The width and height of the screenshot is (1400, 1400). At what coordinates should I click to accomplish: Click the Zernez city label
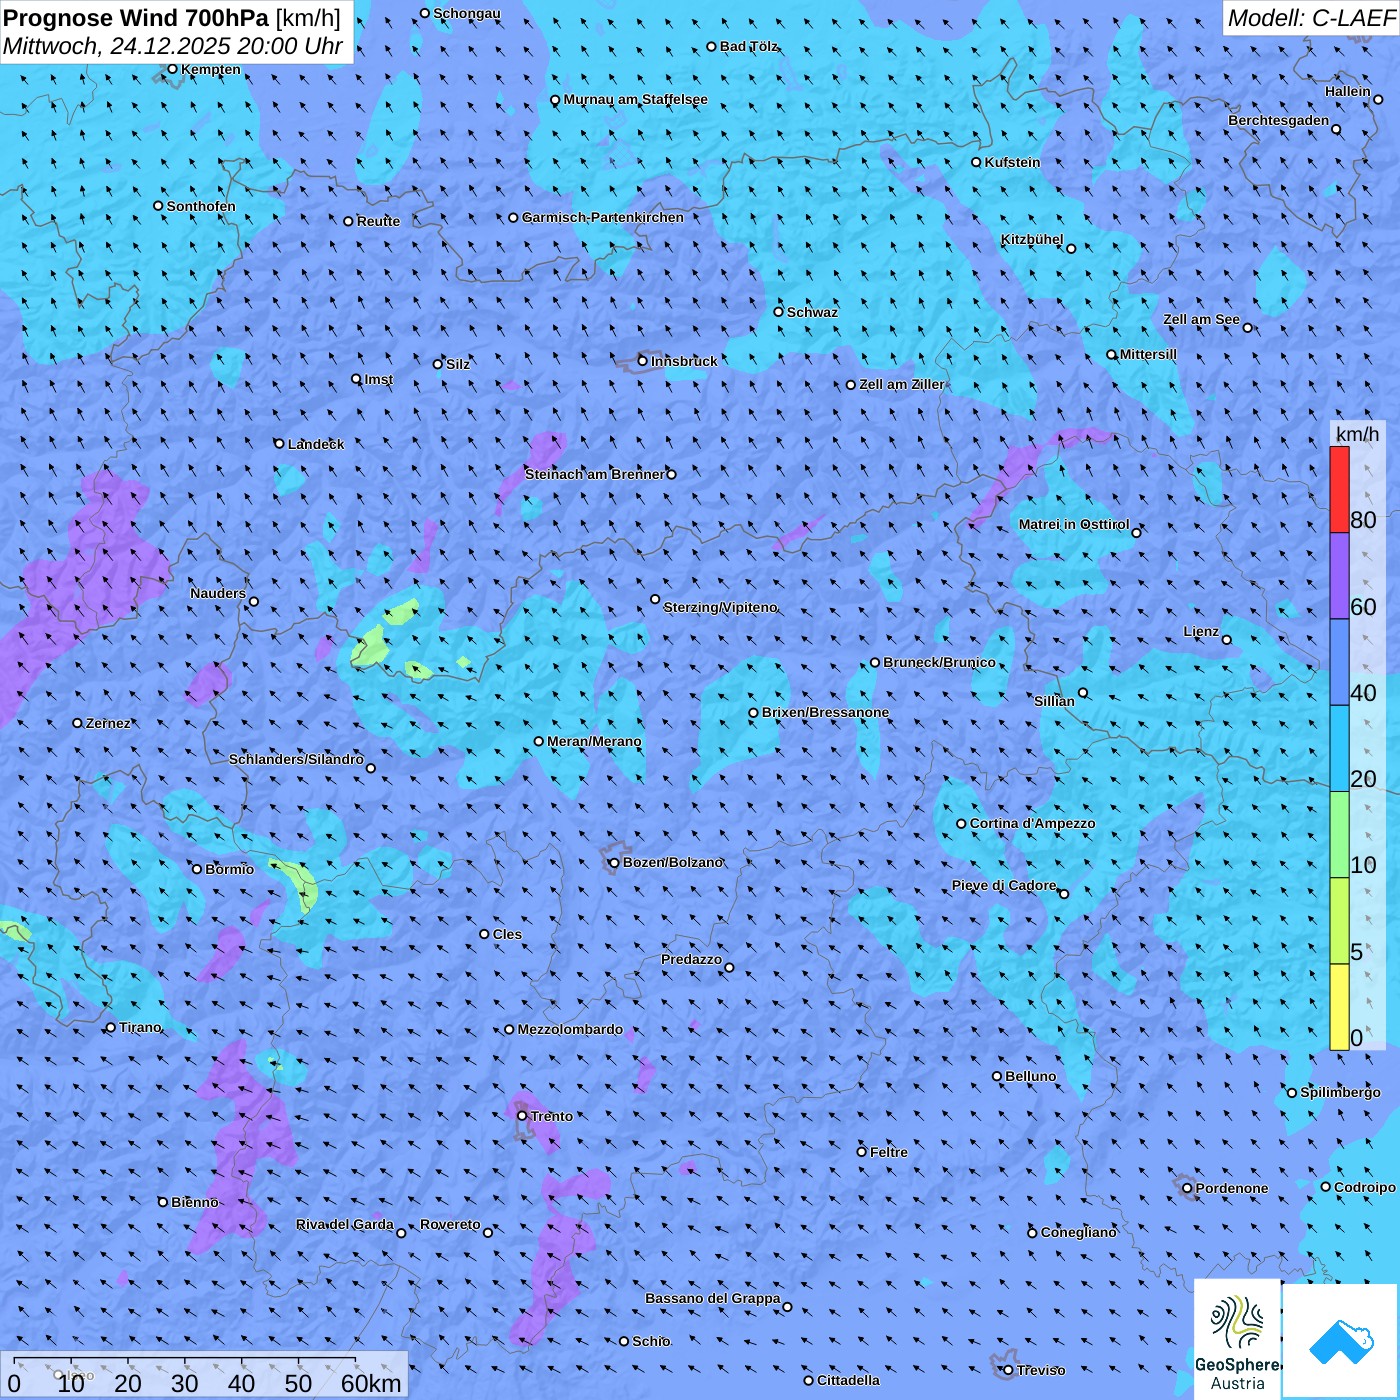point(108,723)
